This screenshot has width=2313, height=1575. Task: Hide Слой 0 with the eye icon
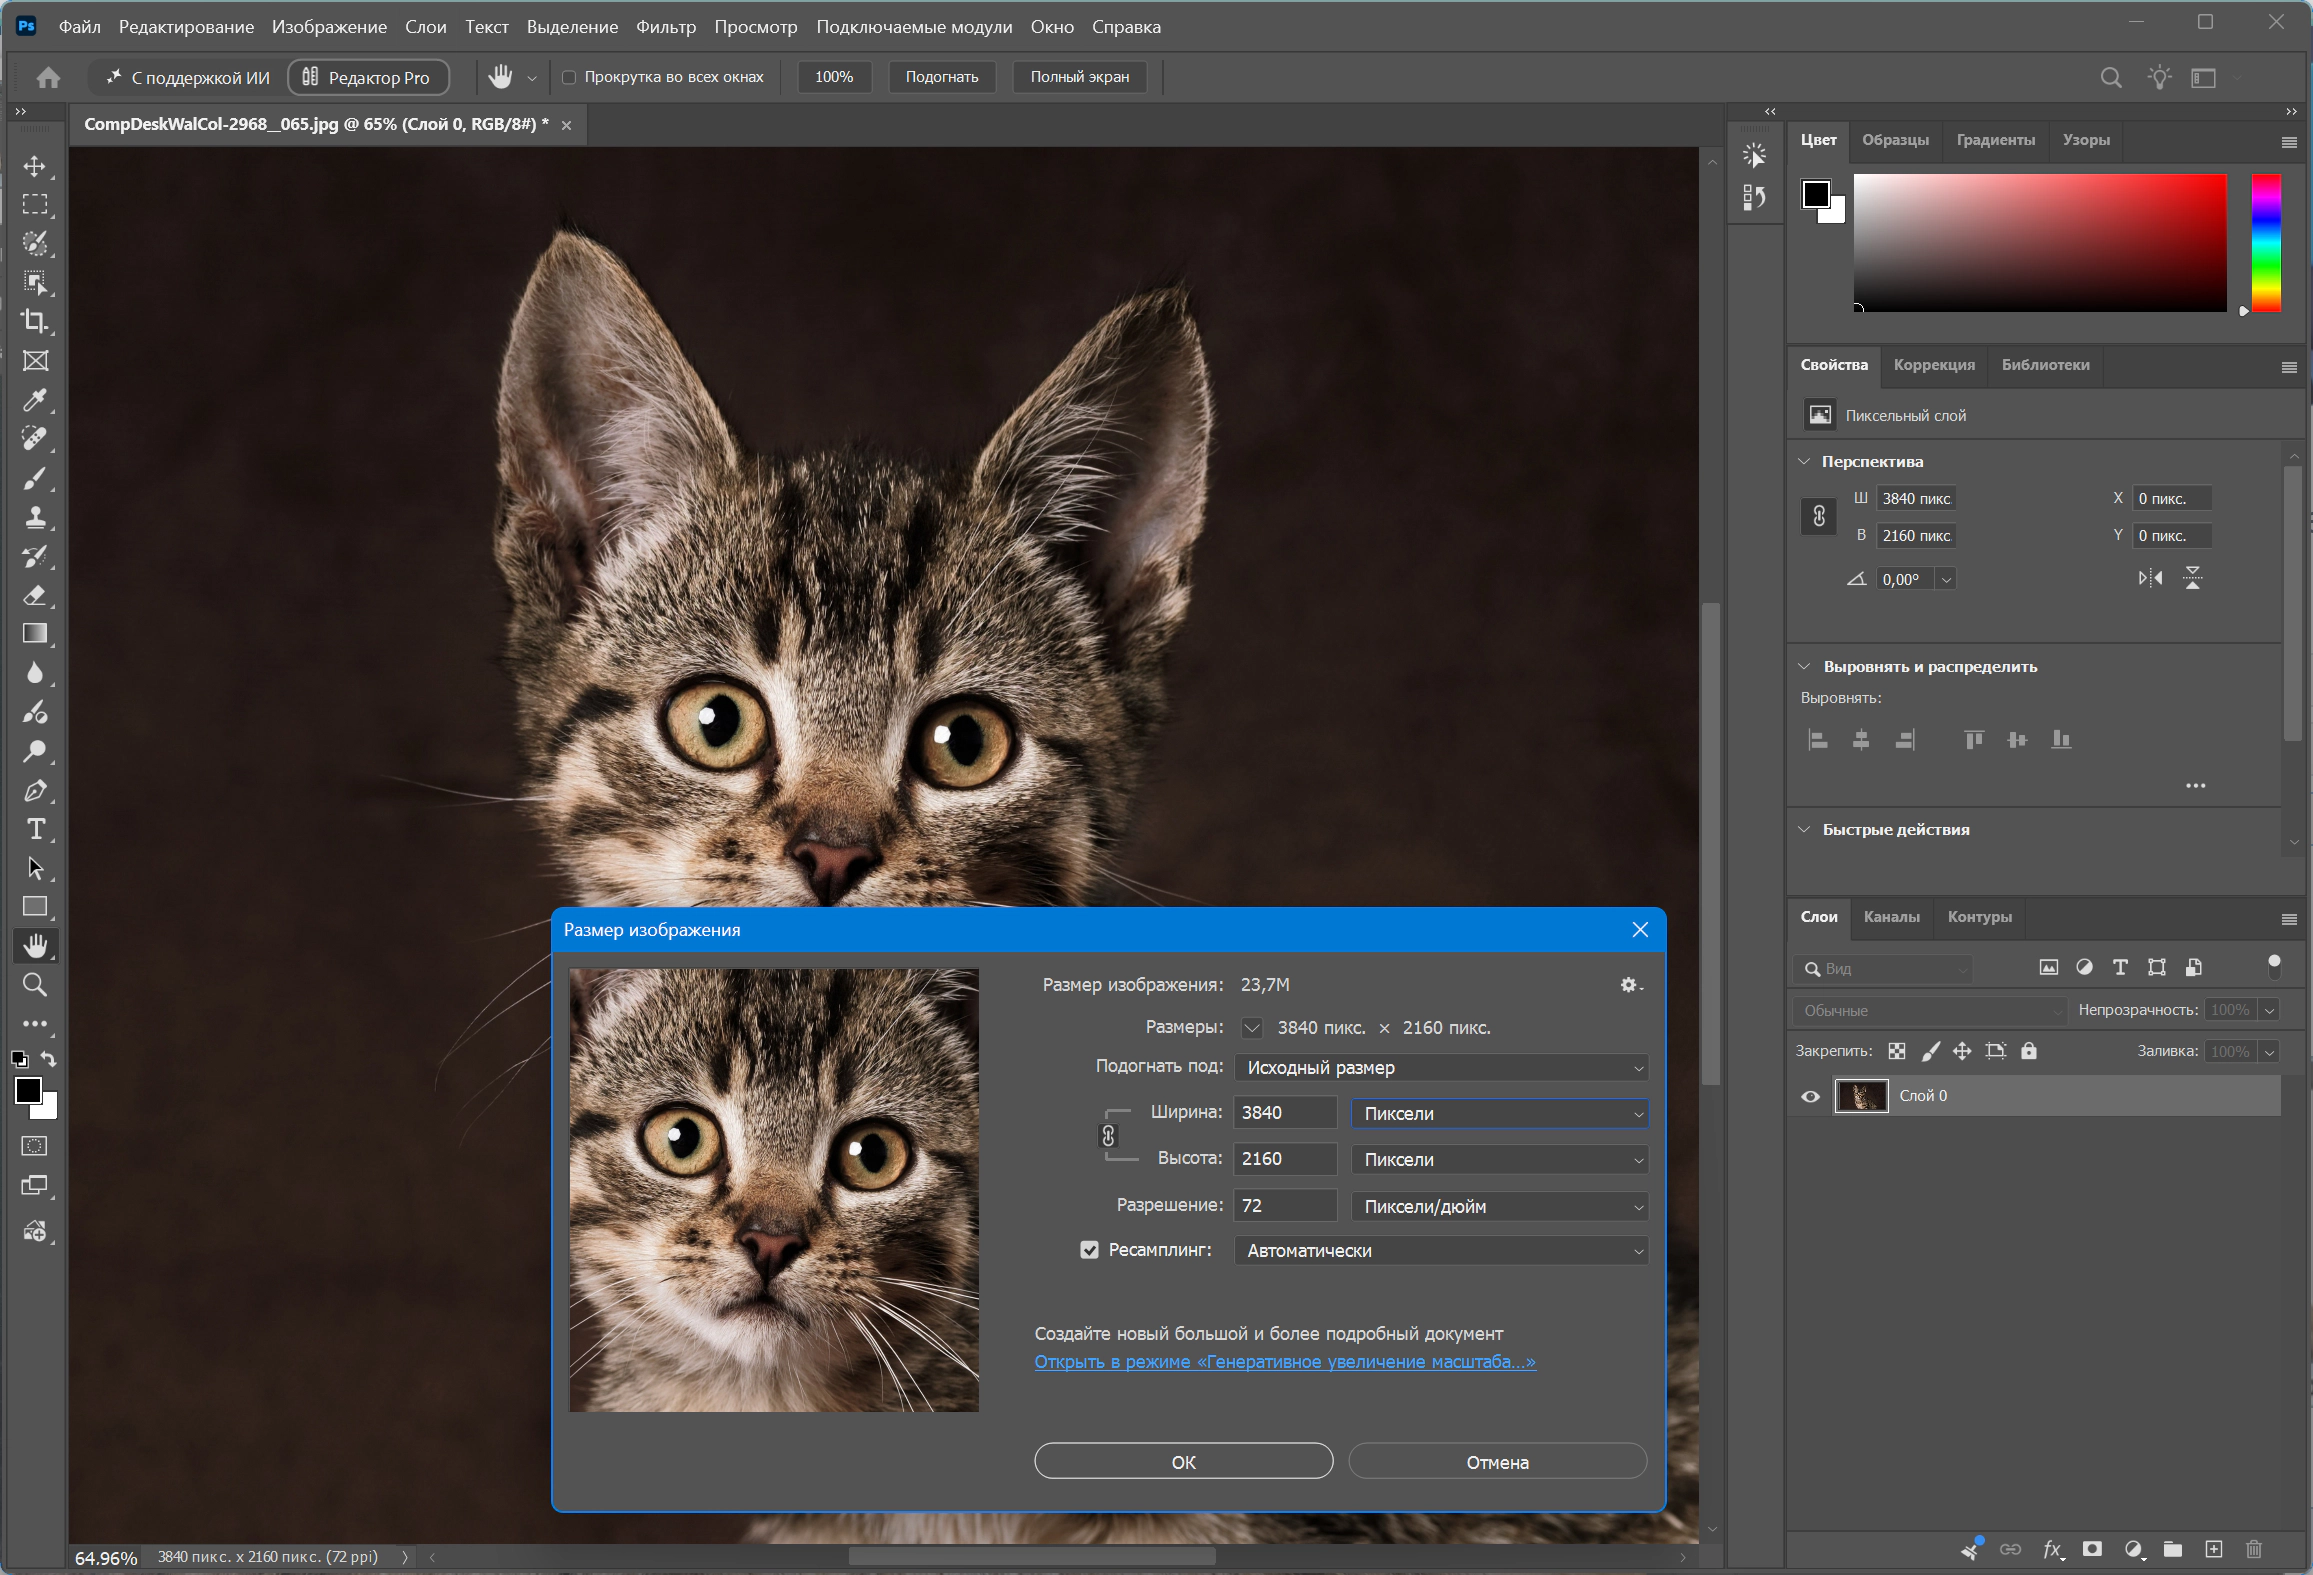[x=1810, y=1096]
